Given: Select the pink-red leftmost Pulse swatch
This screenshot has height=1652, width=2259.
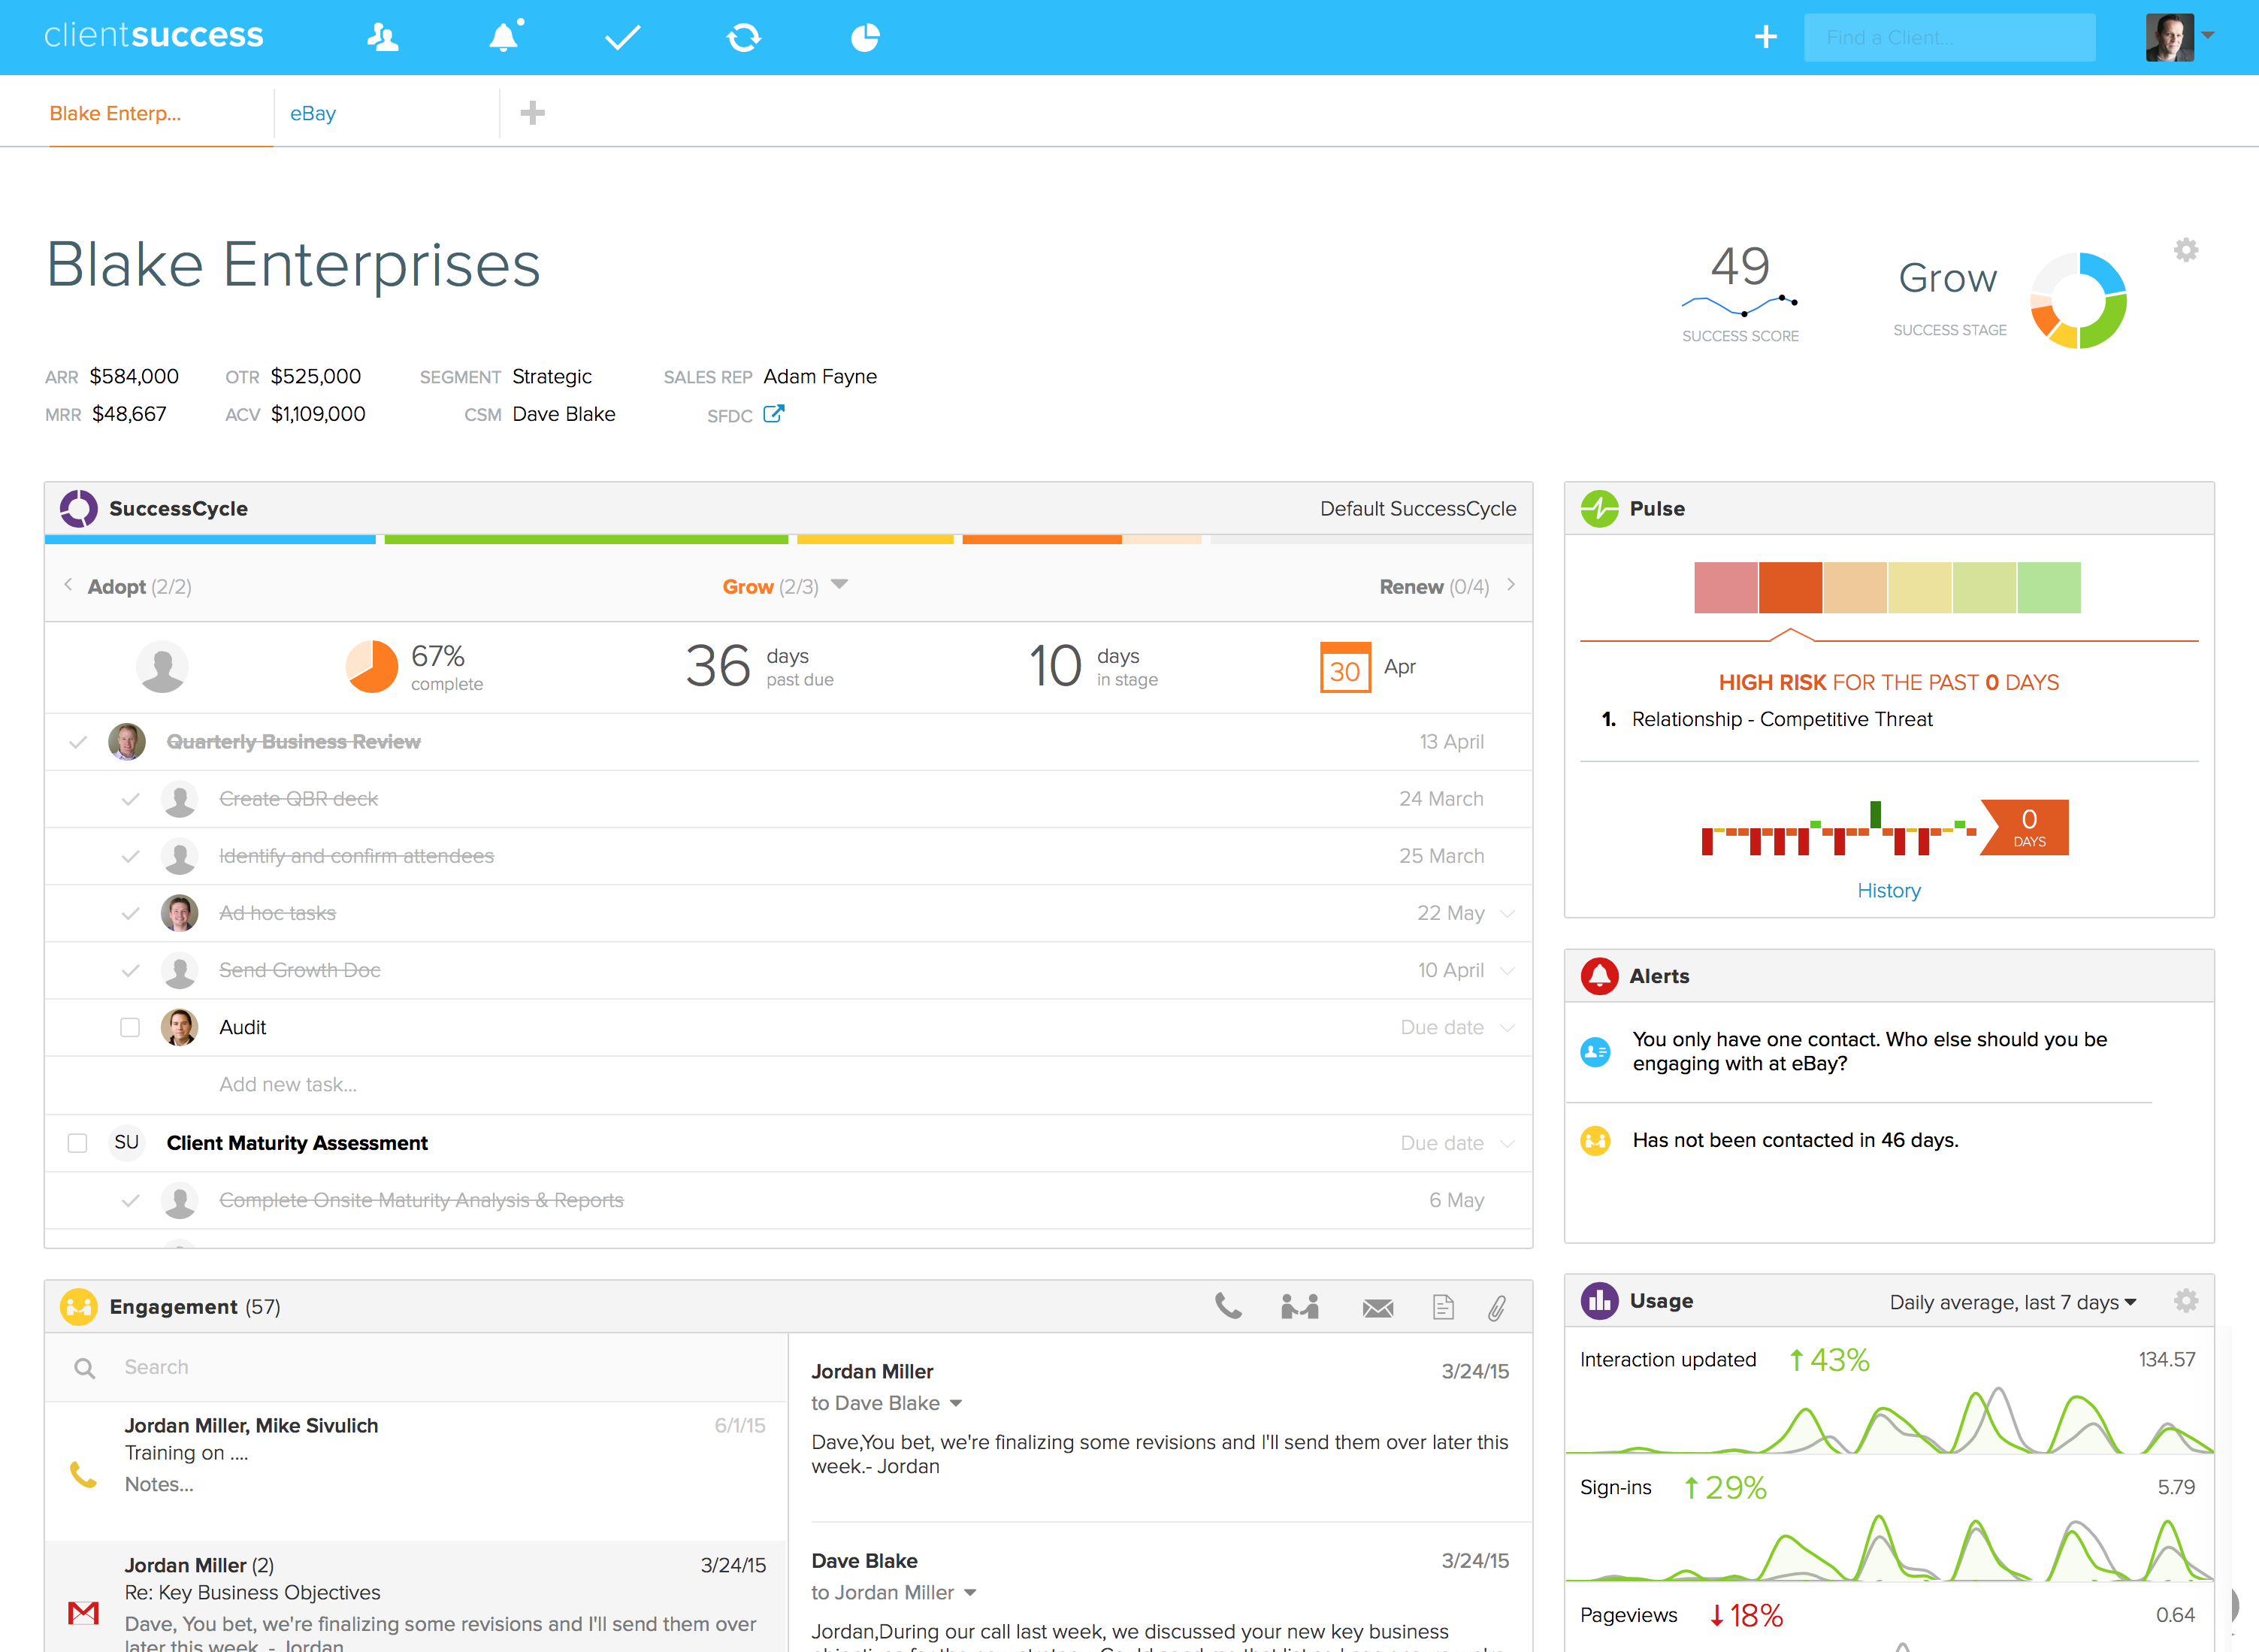Looking at the screenshot, I should 1726,587.
